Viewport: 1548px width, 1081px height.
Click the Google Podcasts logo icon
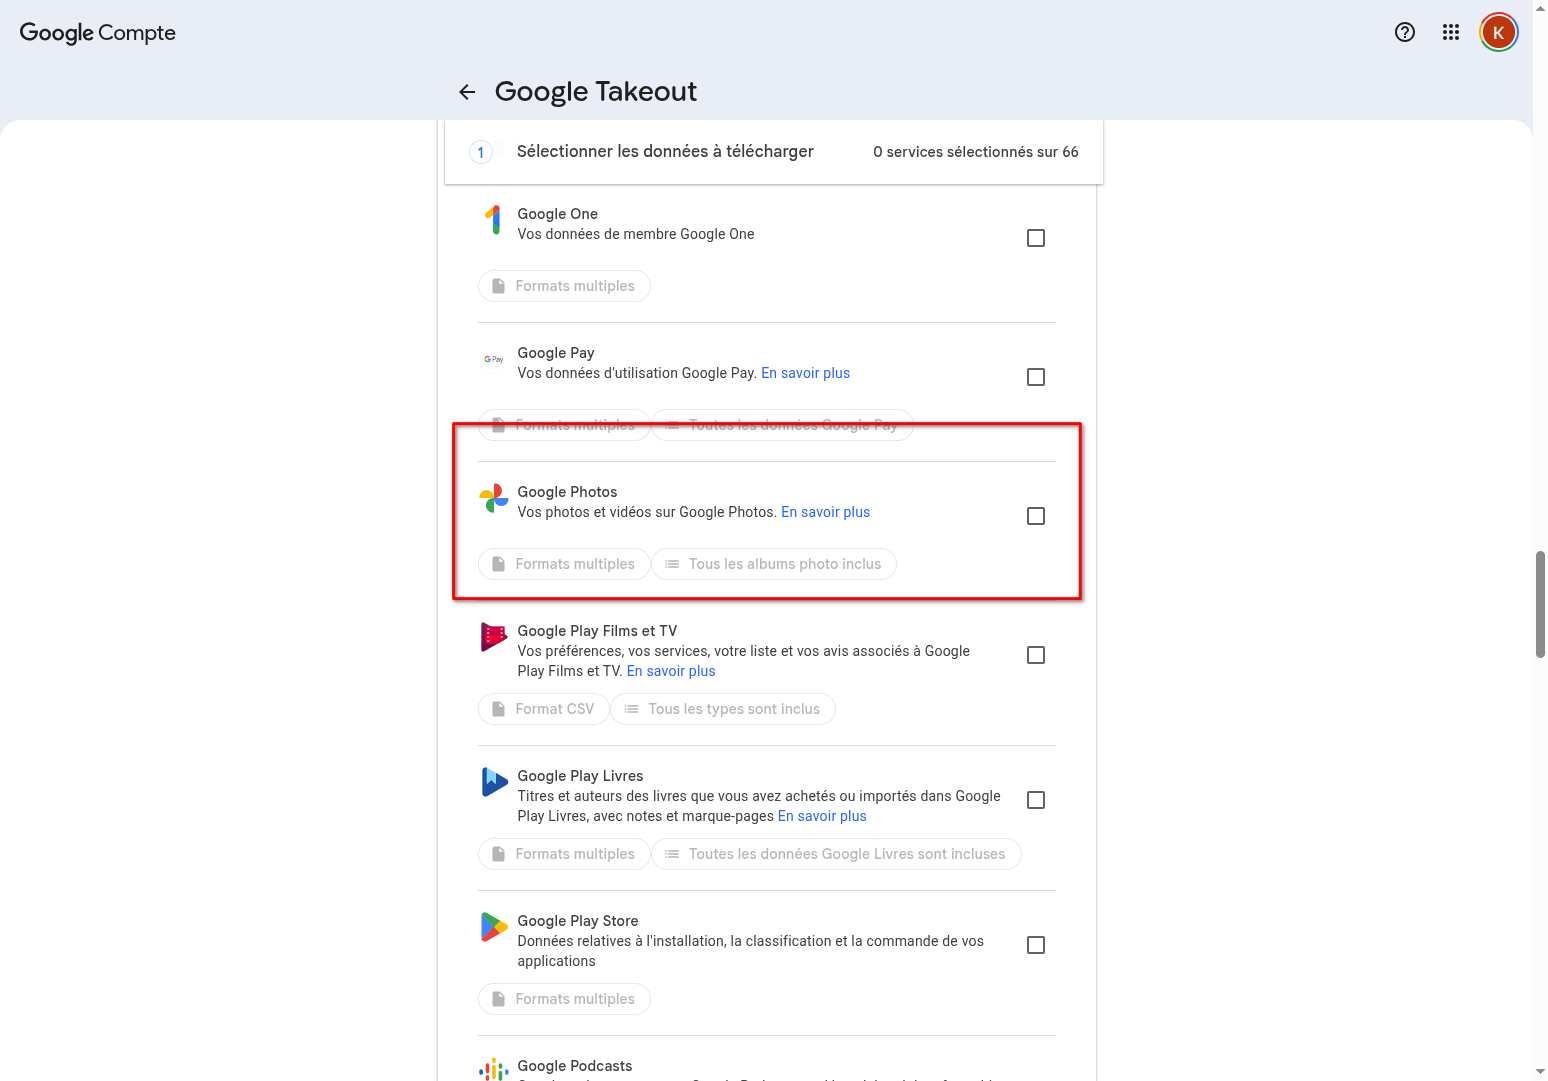[494, 1070]
